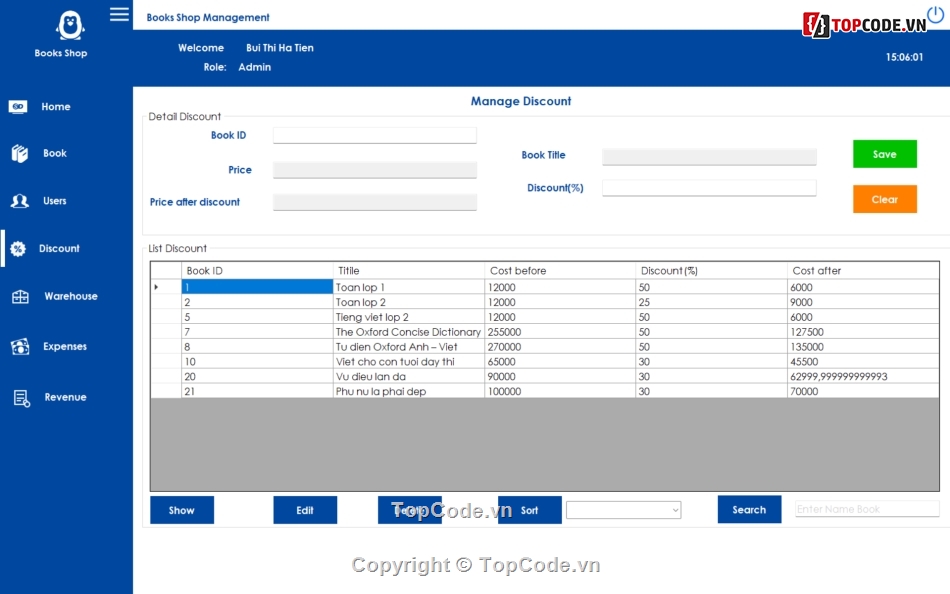Select the 'Tieng viet lop 2' cell
950x594 pixels.
tap(408, 317)
